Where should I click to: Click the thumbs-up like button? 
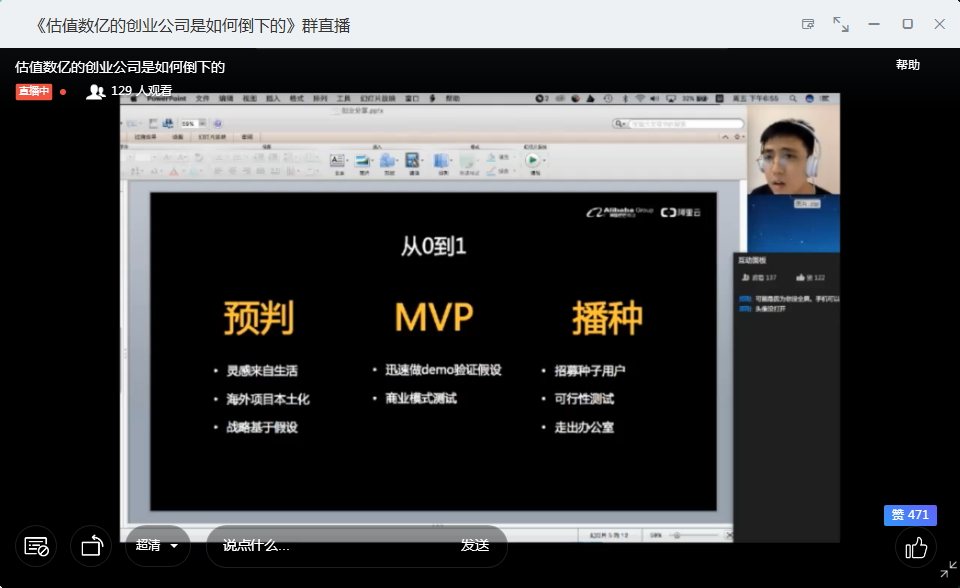916,547
